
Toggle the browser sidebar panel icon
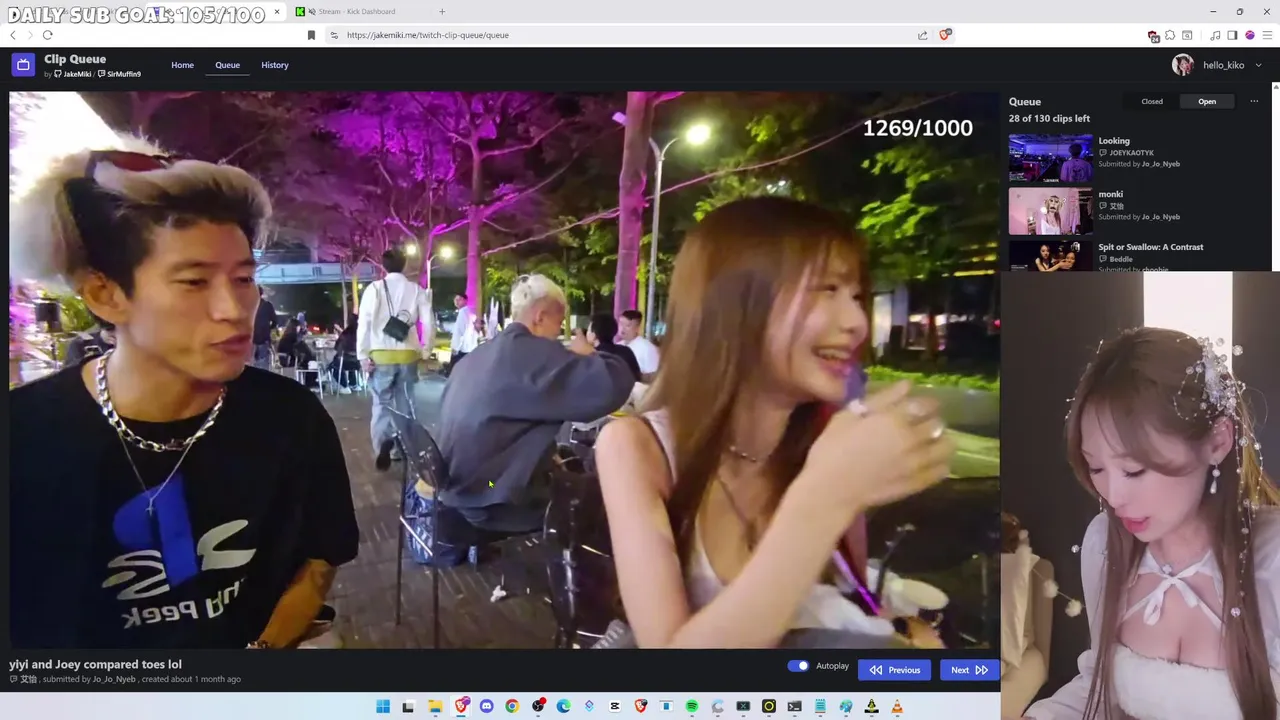1232,35
